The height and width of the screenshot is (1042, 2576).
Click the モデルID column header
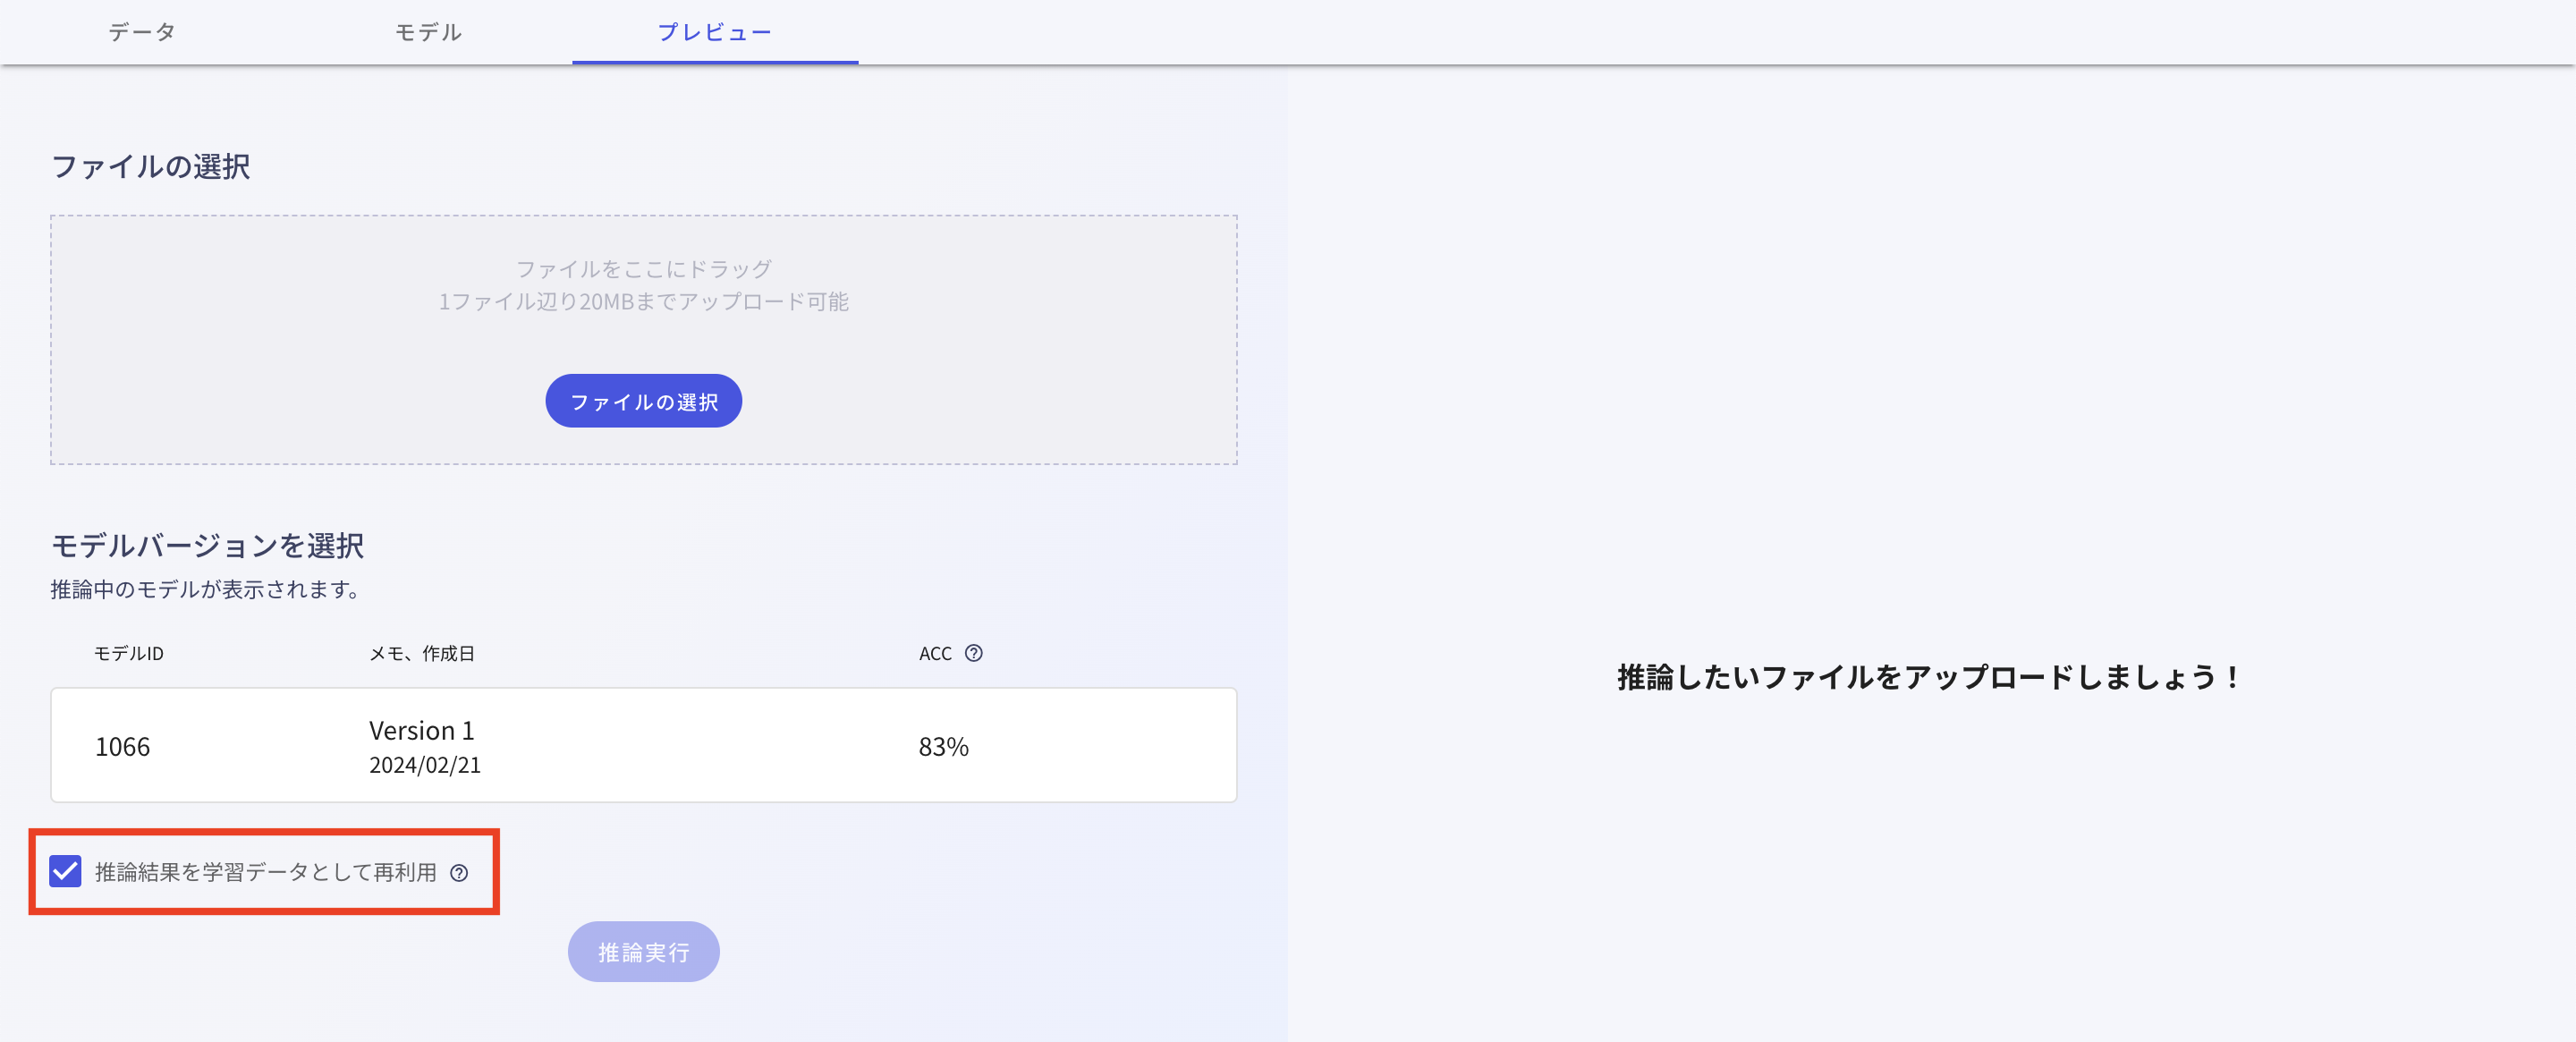[128, 653]
